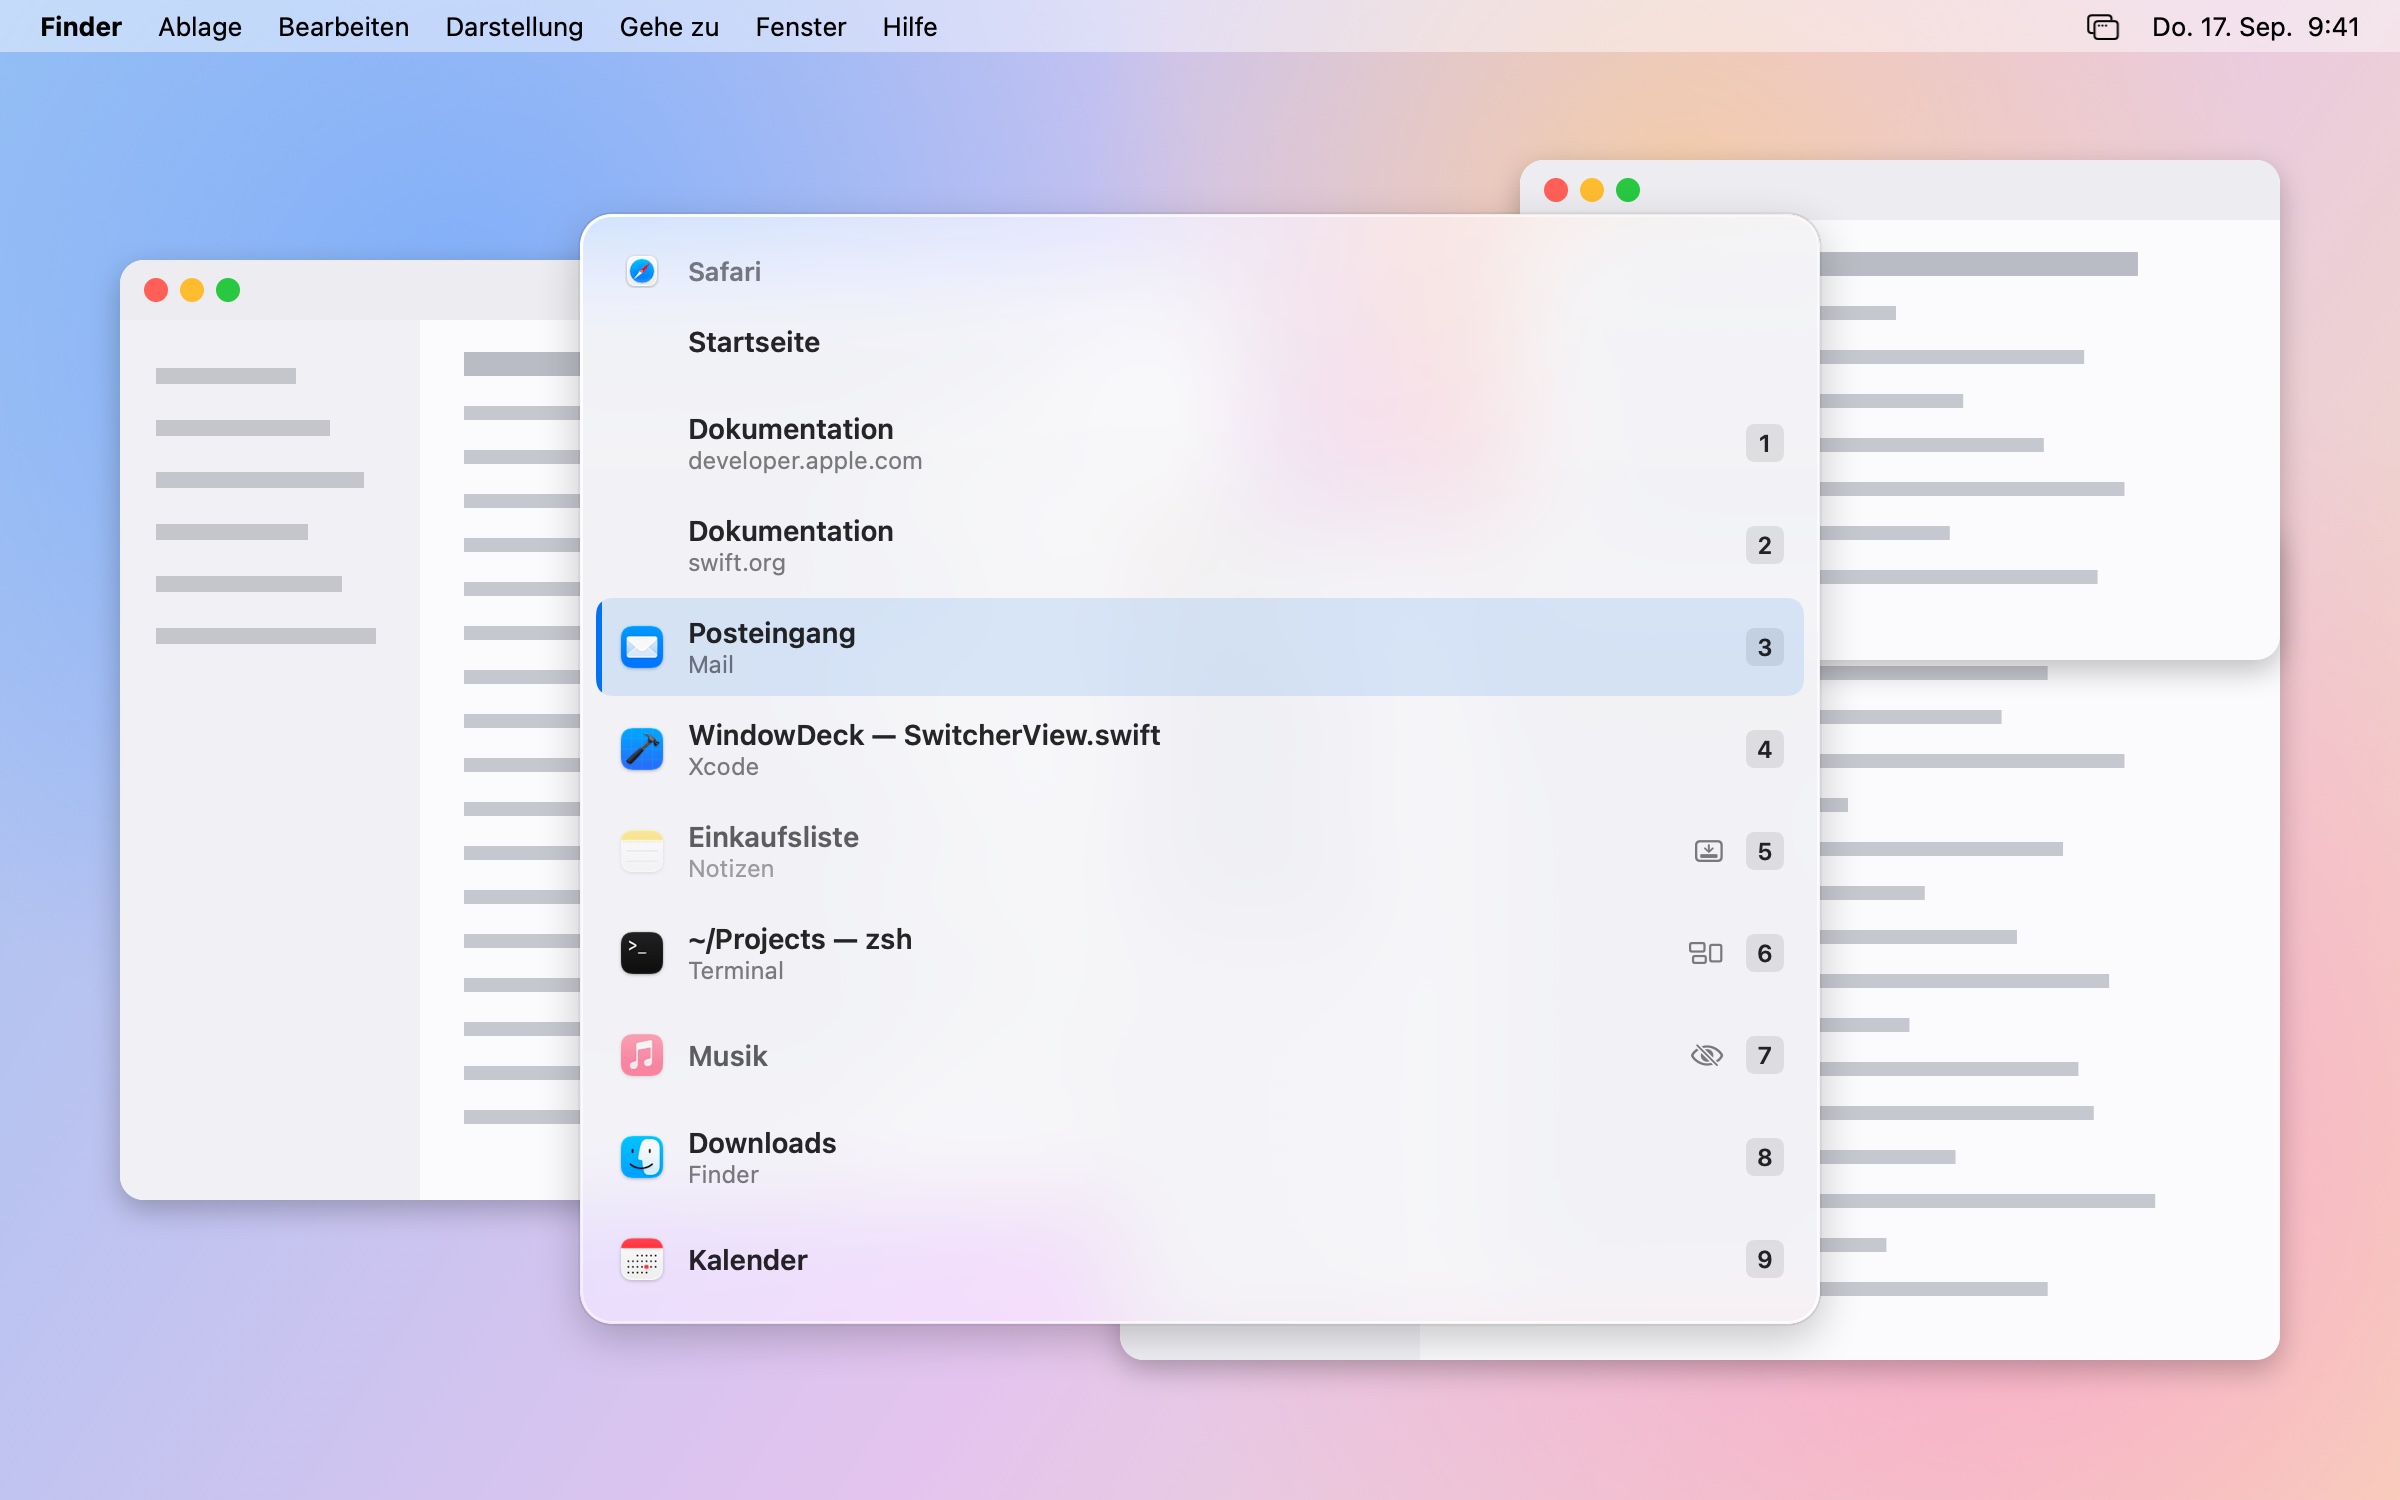Open the Bearbeiten menu
Screen dimensions: 2400x1500
343,27
